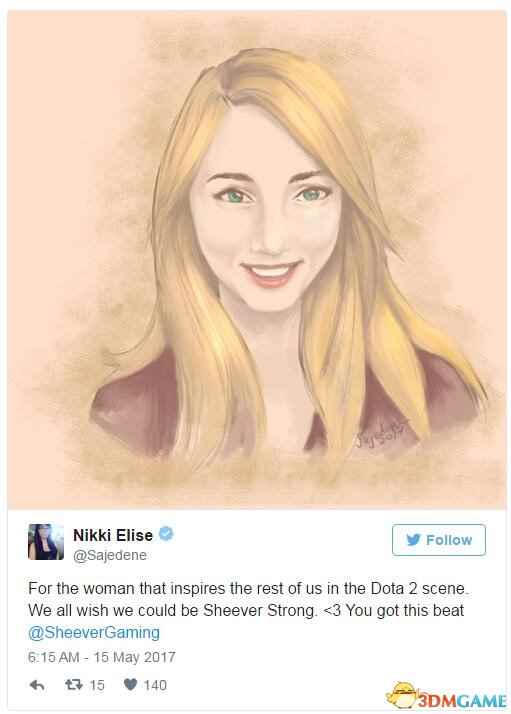Open the @SheeverGaming mention link
The image size is (511, 714).
click(94, 632)
